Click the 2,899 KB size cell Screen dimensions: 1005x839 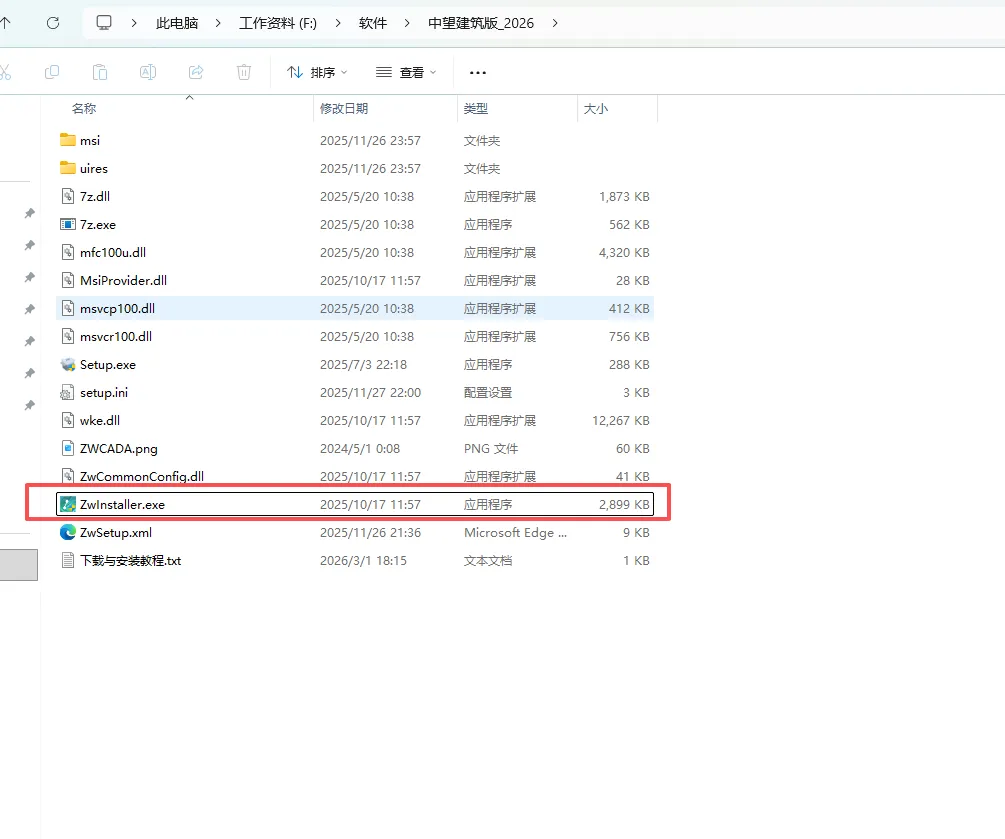click(624, 504)
